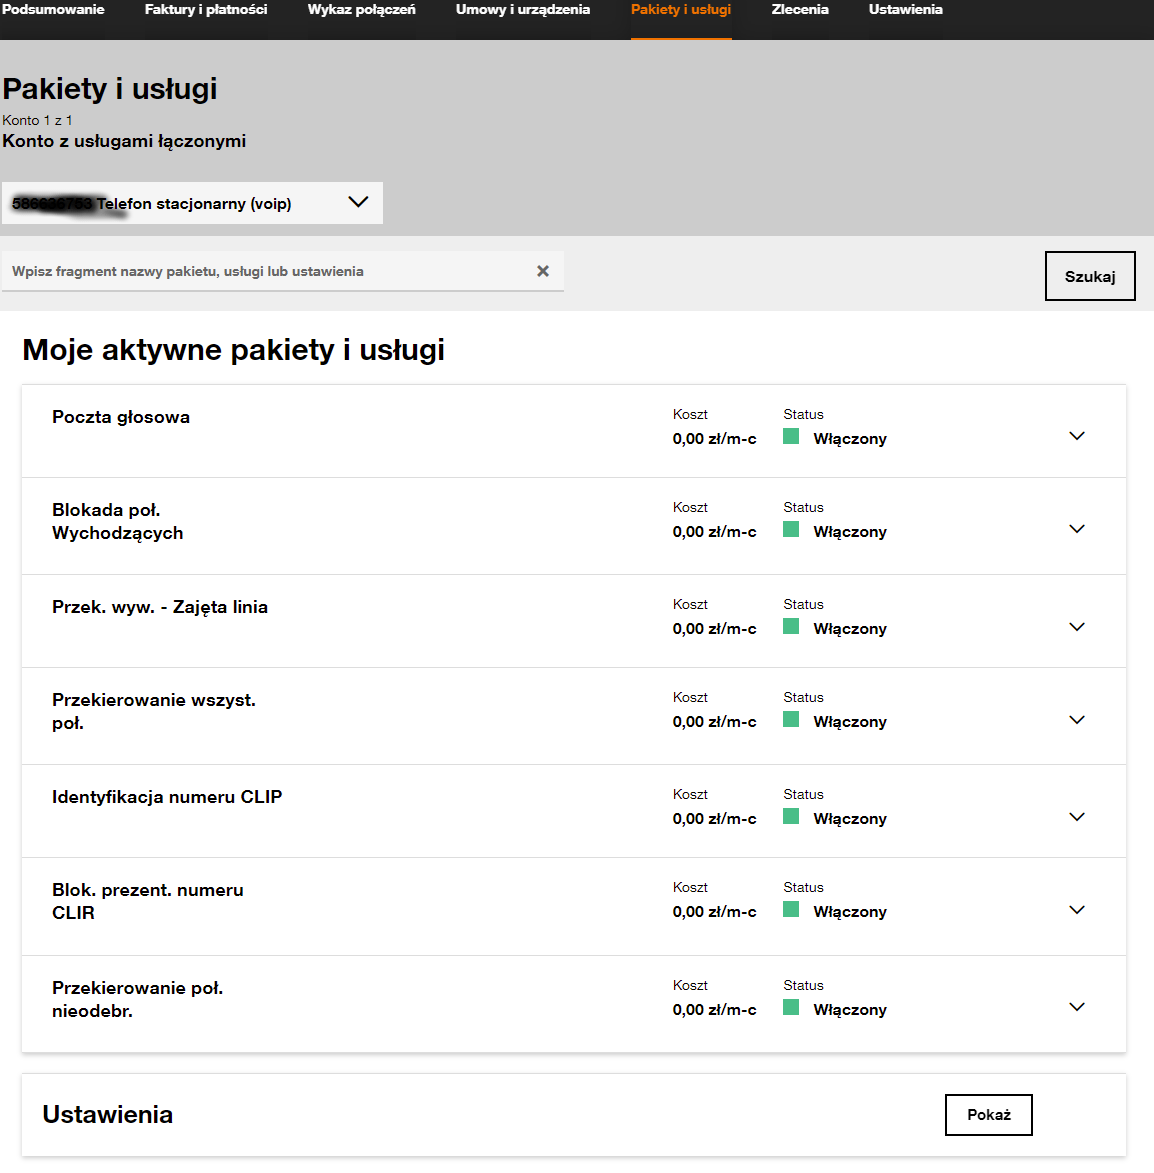Expand Identyfikacja numeru CLIP row
The width and height of the screenshot is (1154, 1173).
(x=1077, y=817)
